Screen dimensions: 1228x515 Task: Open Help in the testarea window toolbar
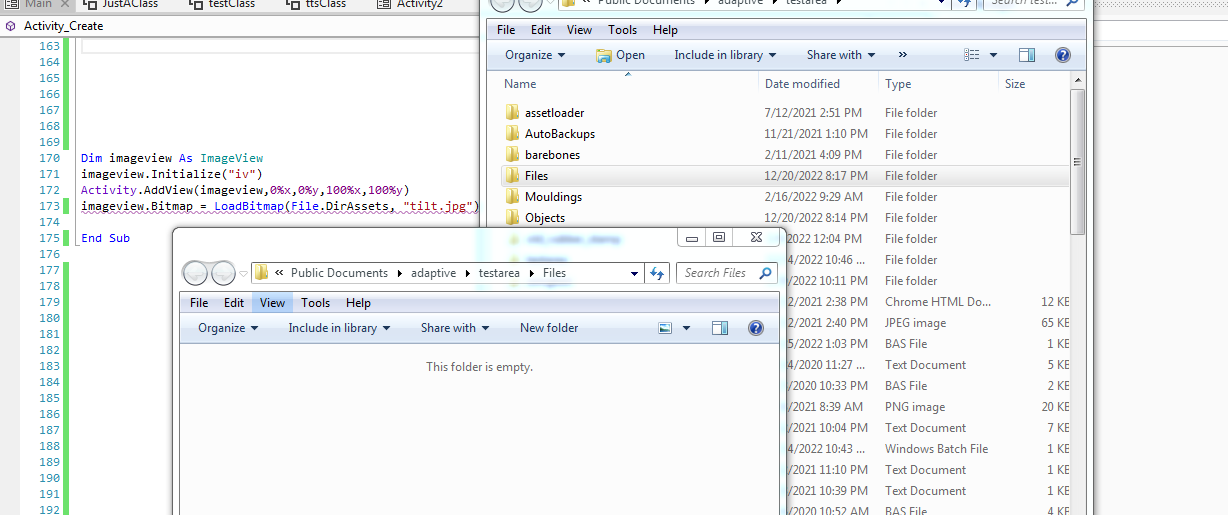[x=1063, y=55]
